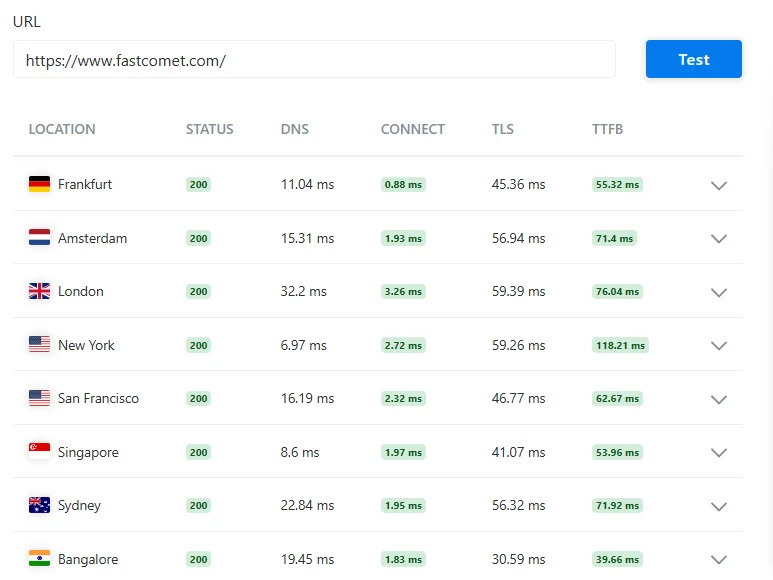Click the 0.88 ms connect badge
The image size is (773, 580).
click(403, 184)
